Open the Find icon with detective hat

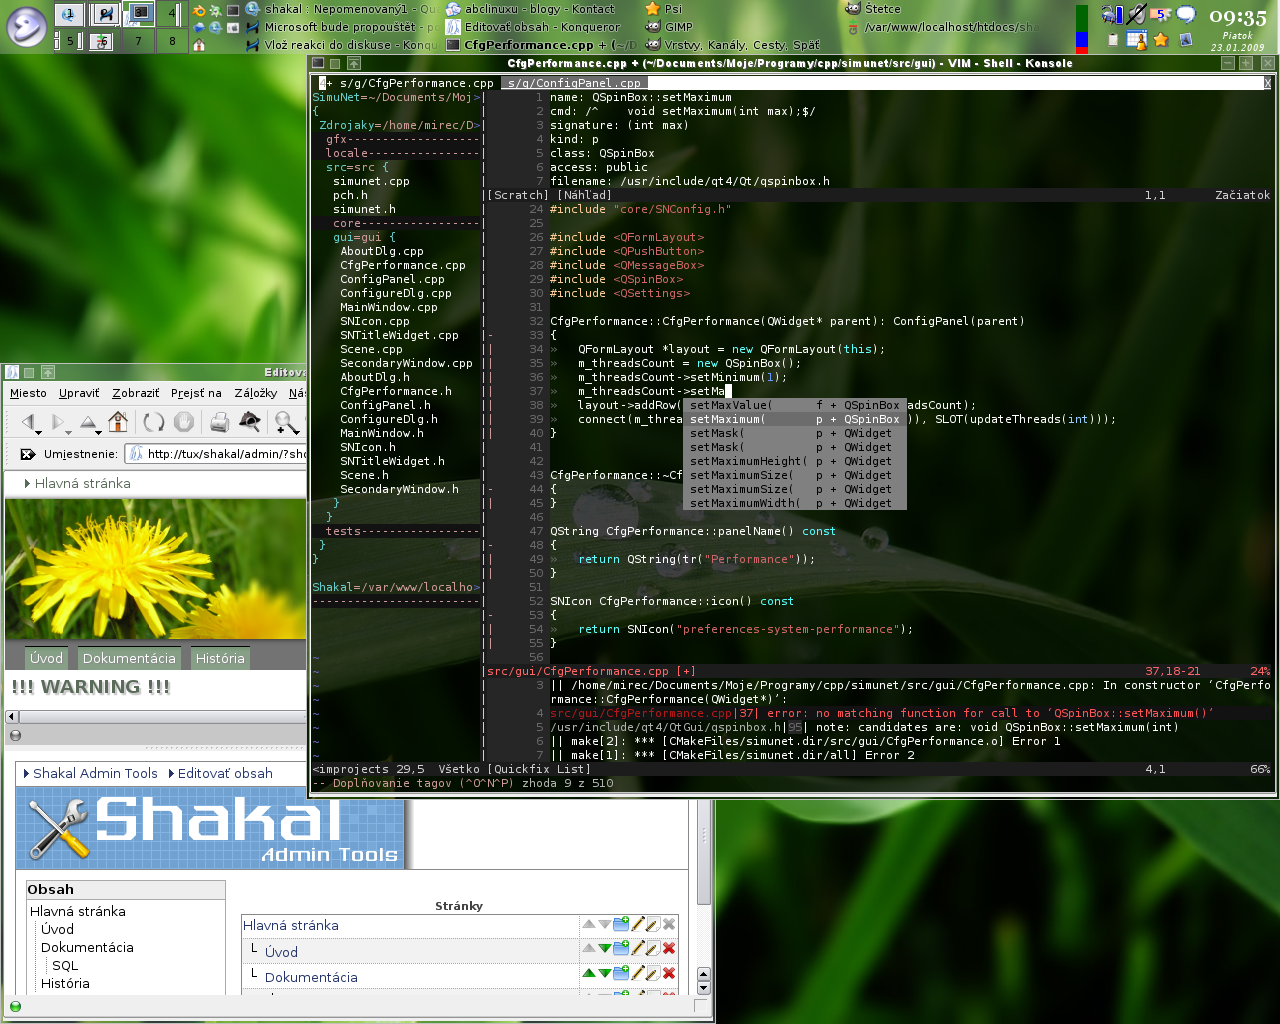click(x=250, y=422)
